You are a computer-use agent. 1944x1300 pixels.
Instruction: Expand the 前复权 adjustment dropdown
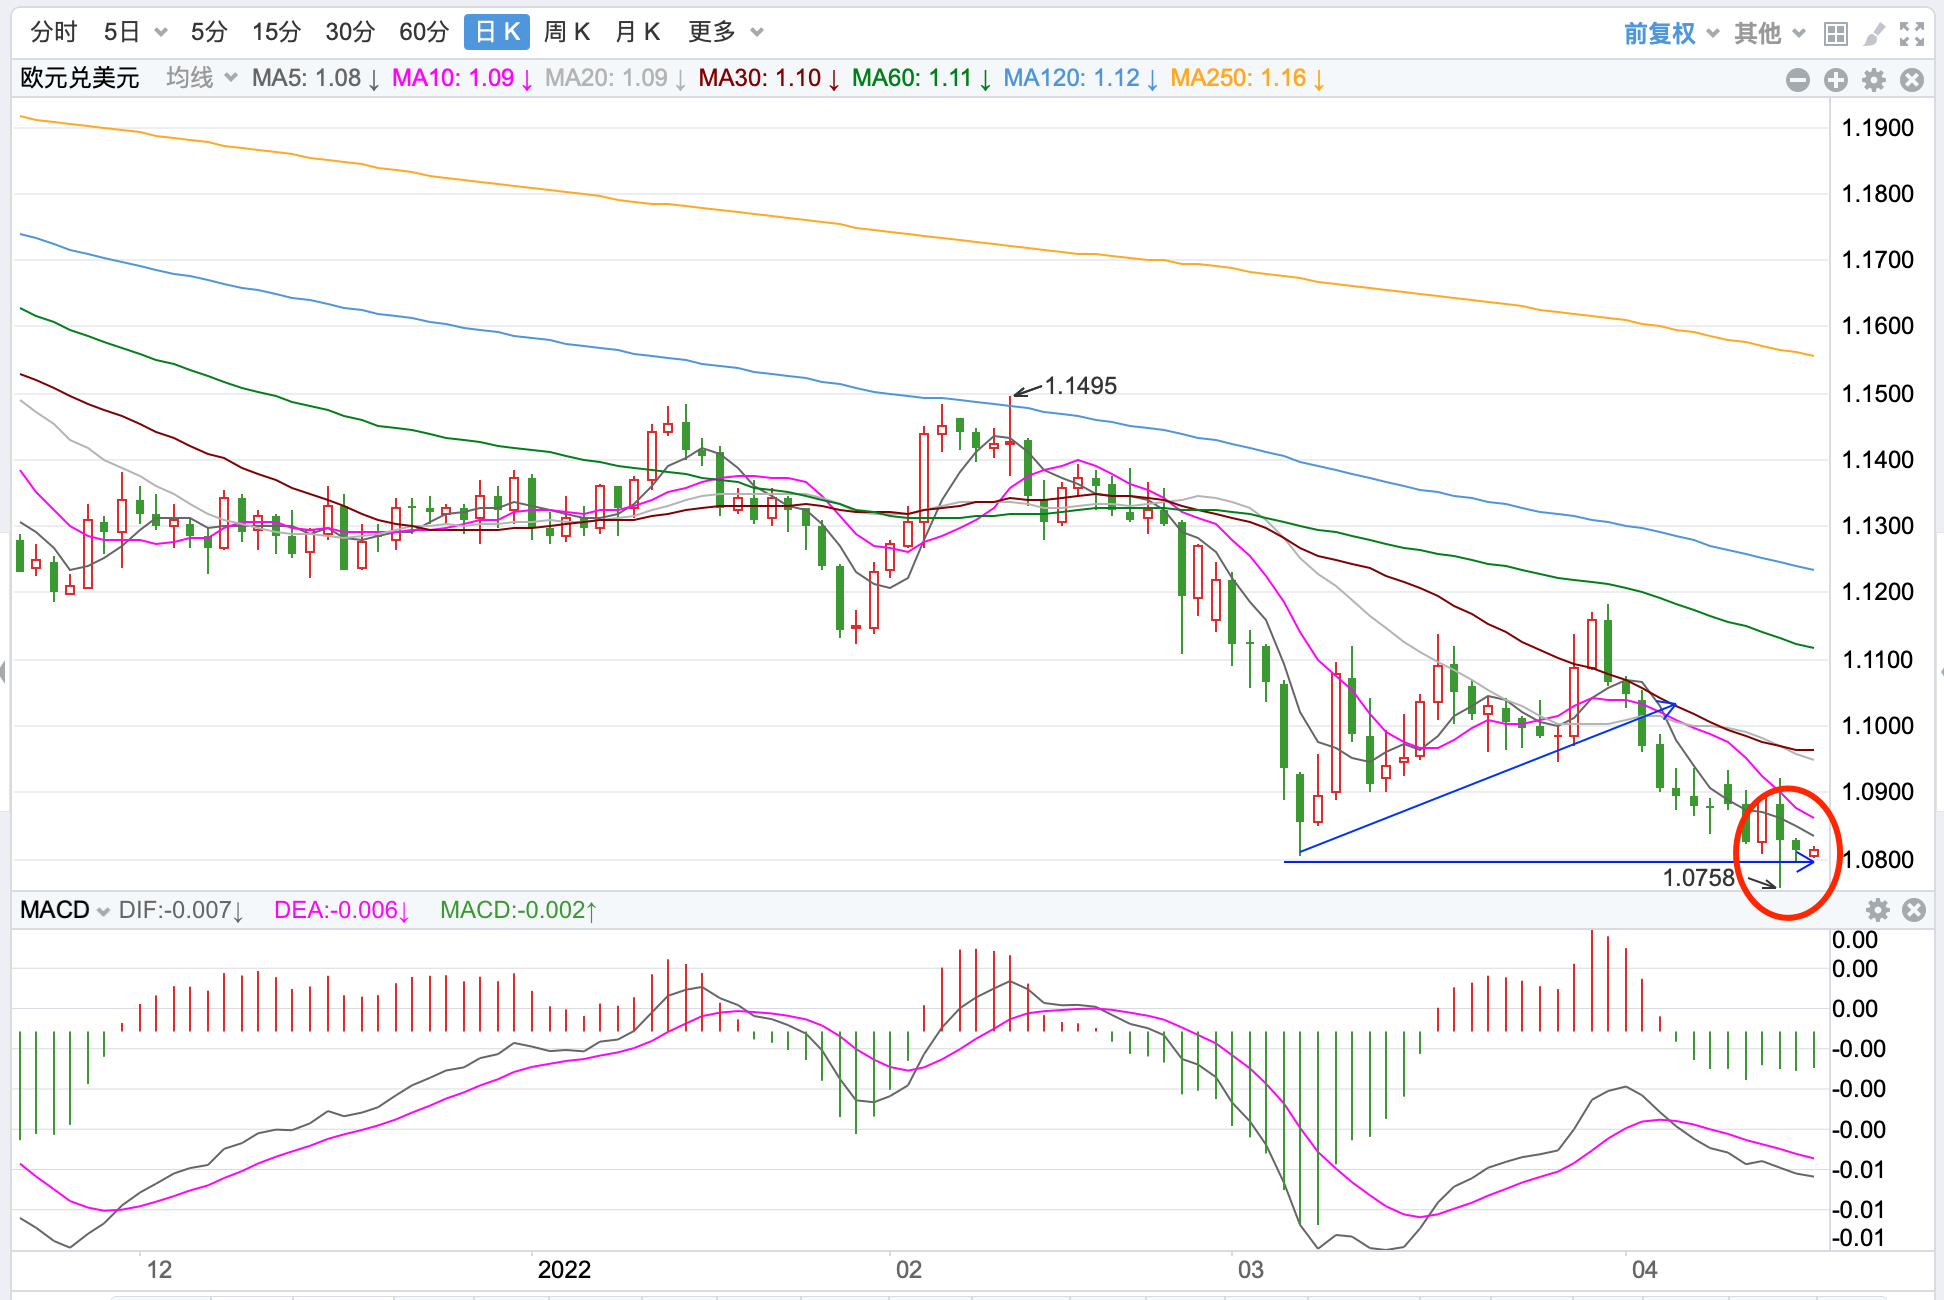pyautogui.click(x=1670, y=34)
